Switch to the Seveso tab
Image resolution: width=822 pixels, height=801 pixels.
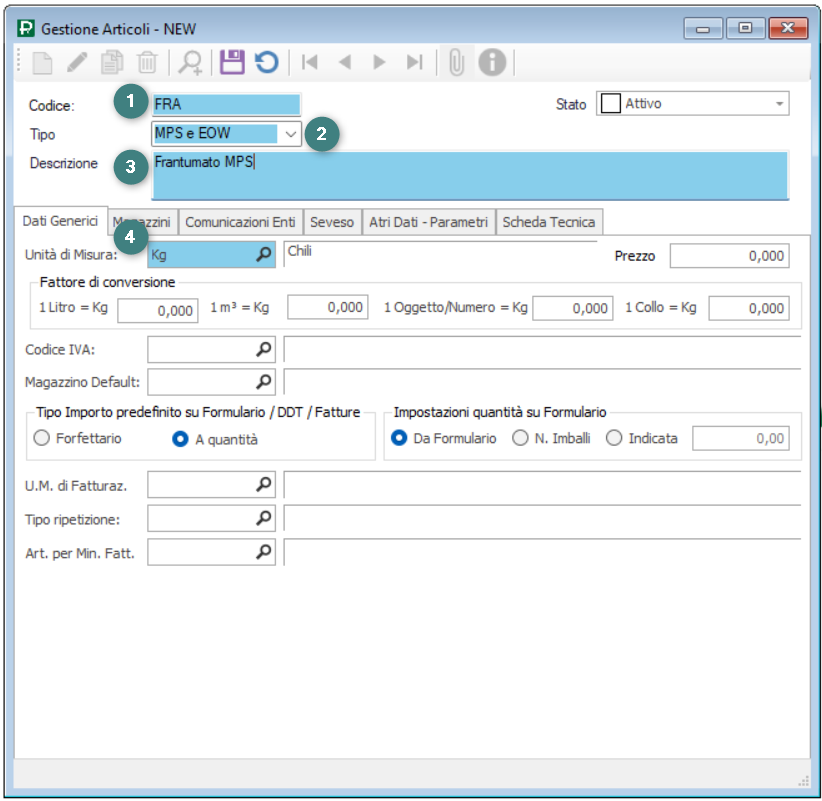331,222
